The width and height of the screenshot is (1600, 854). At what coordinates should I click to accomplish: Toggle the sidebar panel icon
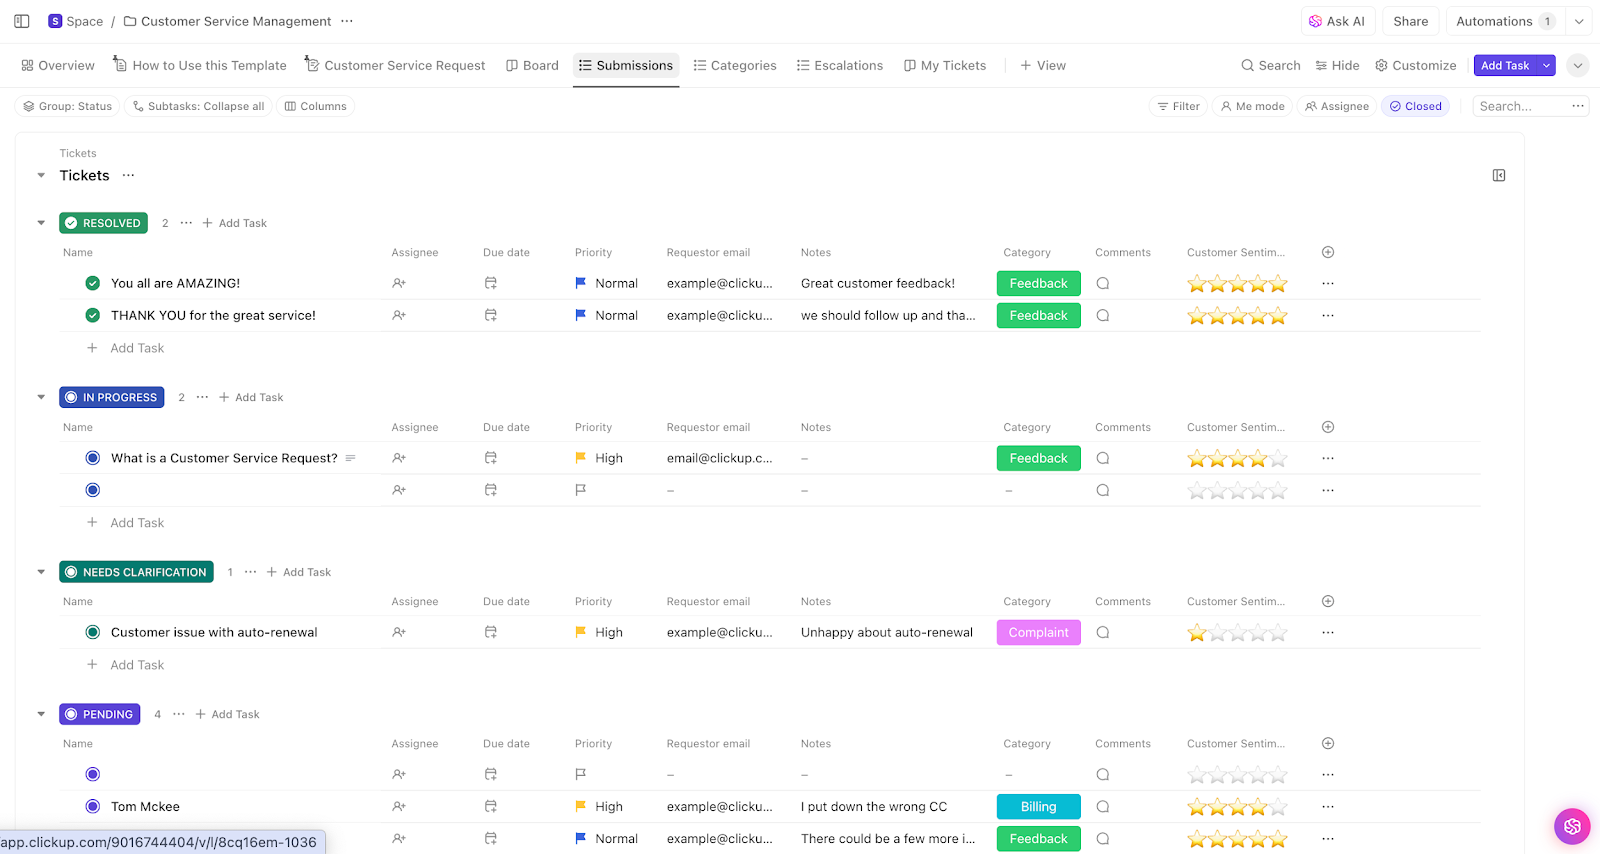(21, 21)
